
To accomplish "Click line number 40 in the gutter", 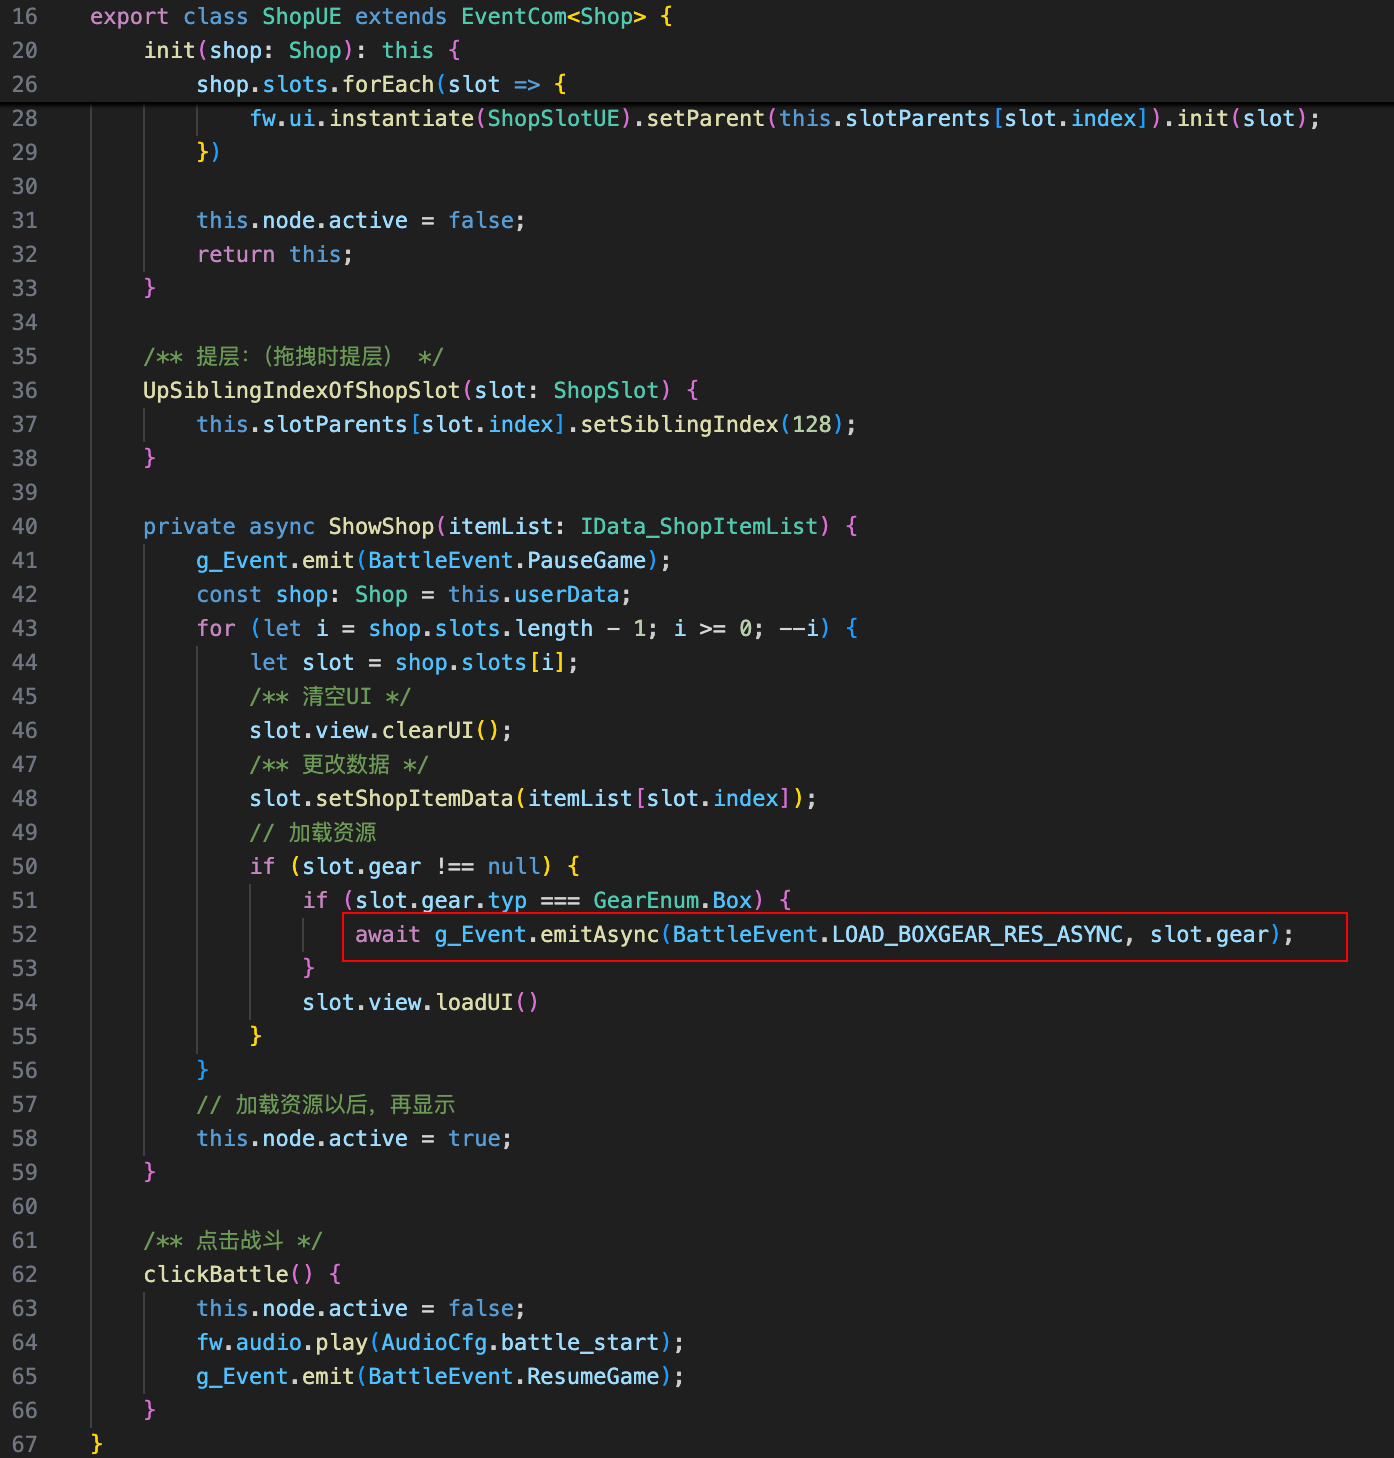I will 25,526.
